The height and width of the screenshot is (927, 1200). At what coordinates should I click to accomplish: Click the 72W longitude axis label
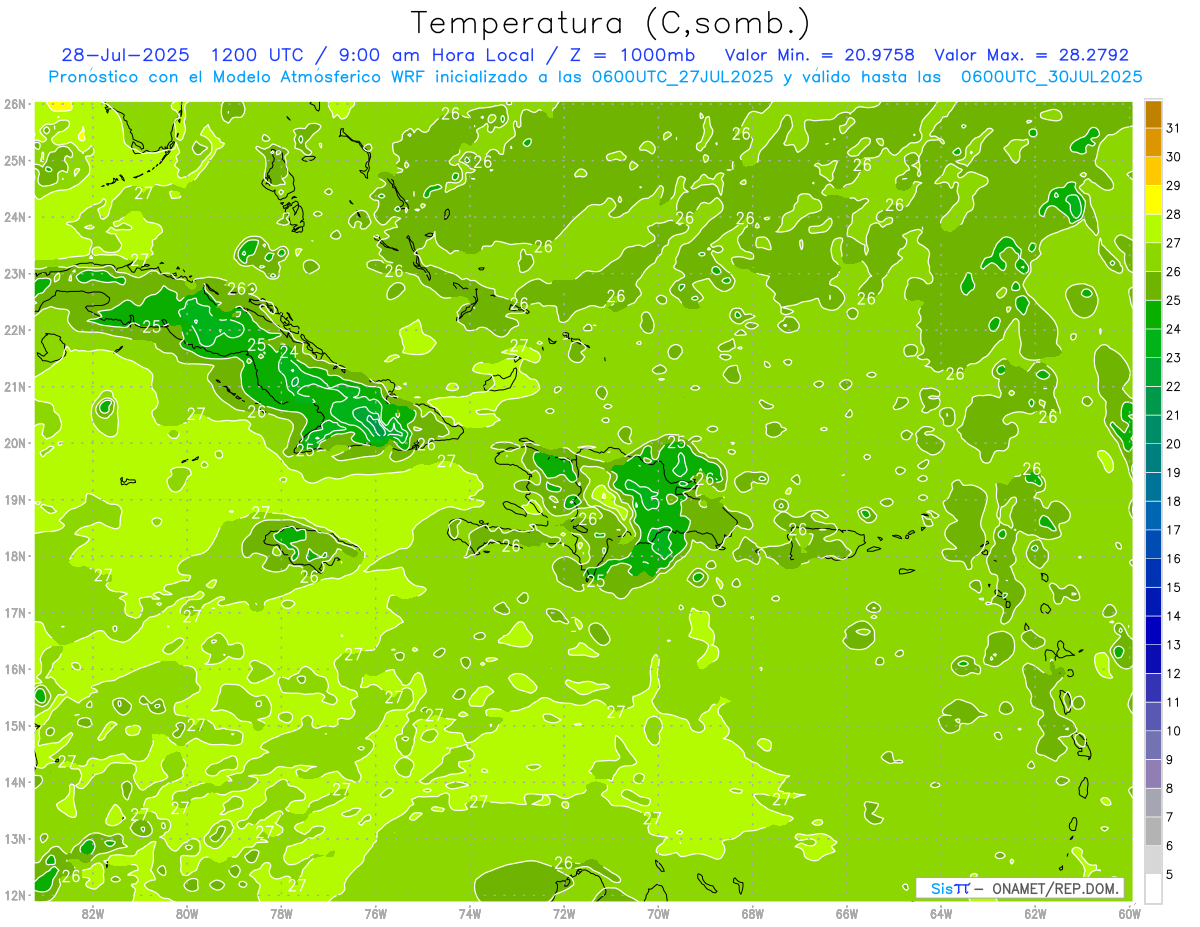click(563, 913)
